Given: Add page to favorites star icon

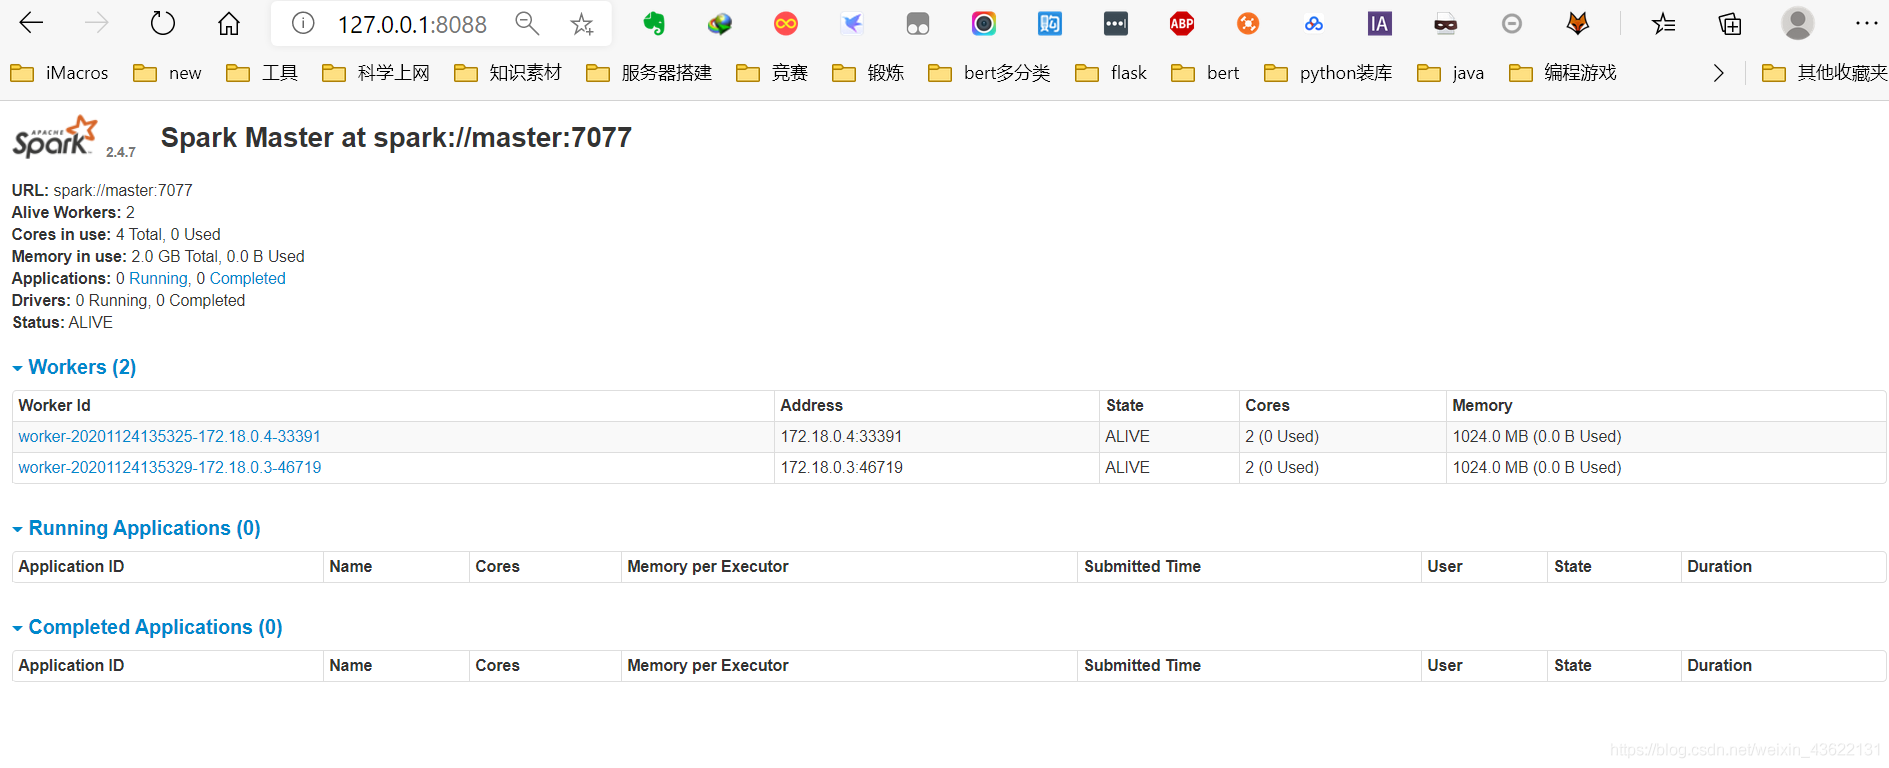Looking at the screenshot, I should click(x=582, y=24).
